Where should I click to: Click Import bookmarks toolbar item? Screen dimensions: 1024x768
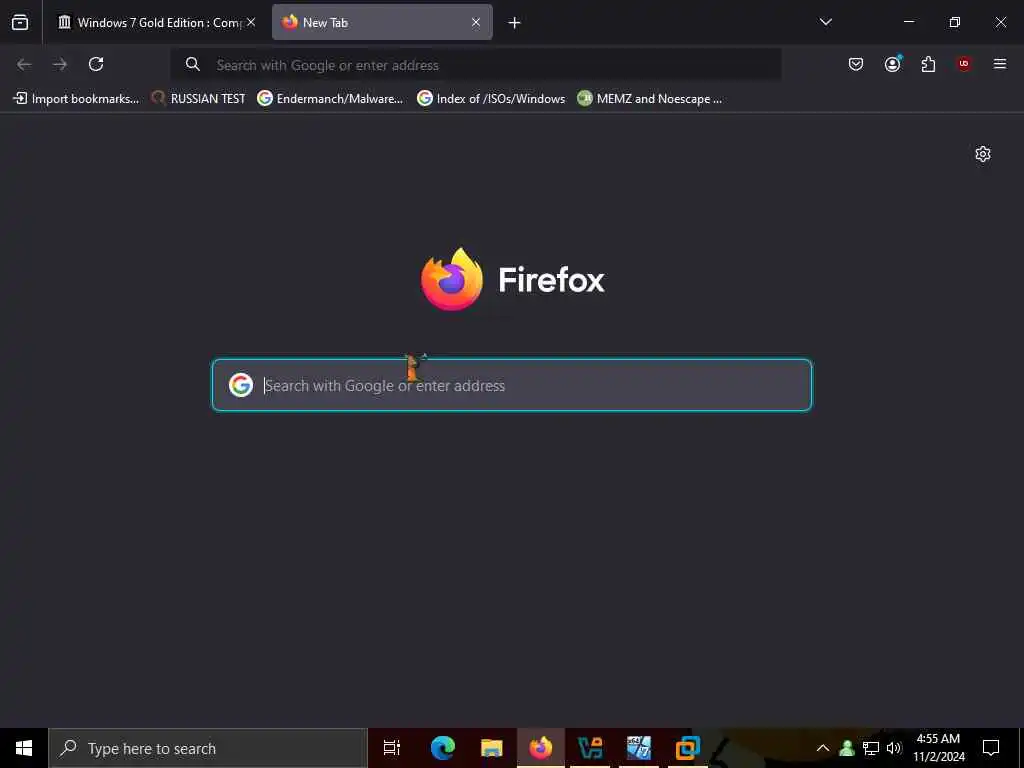[x=76, y=99]
